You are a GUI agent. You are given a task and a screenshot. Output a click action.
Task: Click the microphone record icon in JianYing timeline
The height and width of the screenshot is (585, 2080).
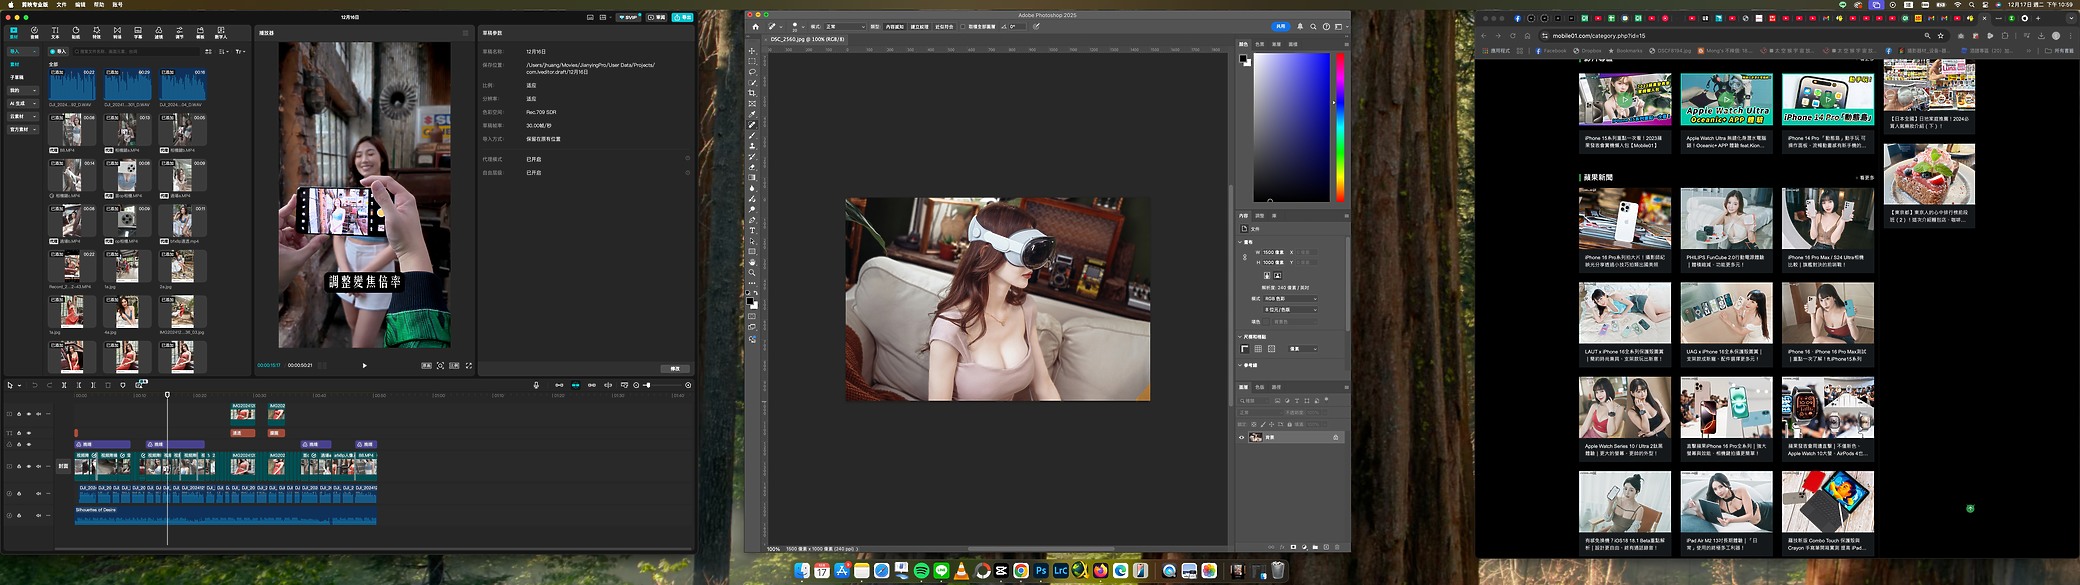pyautogui.click(x=536, y=385)
